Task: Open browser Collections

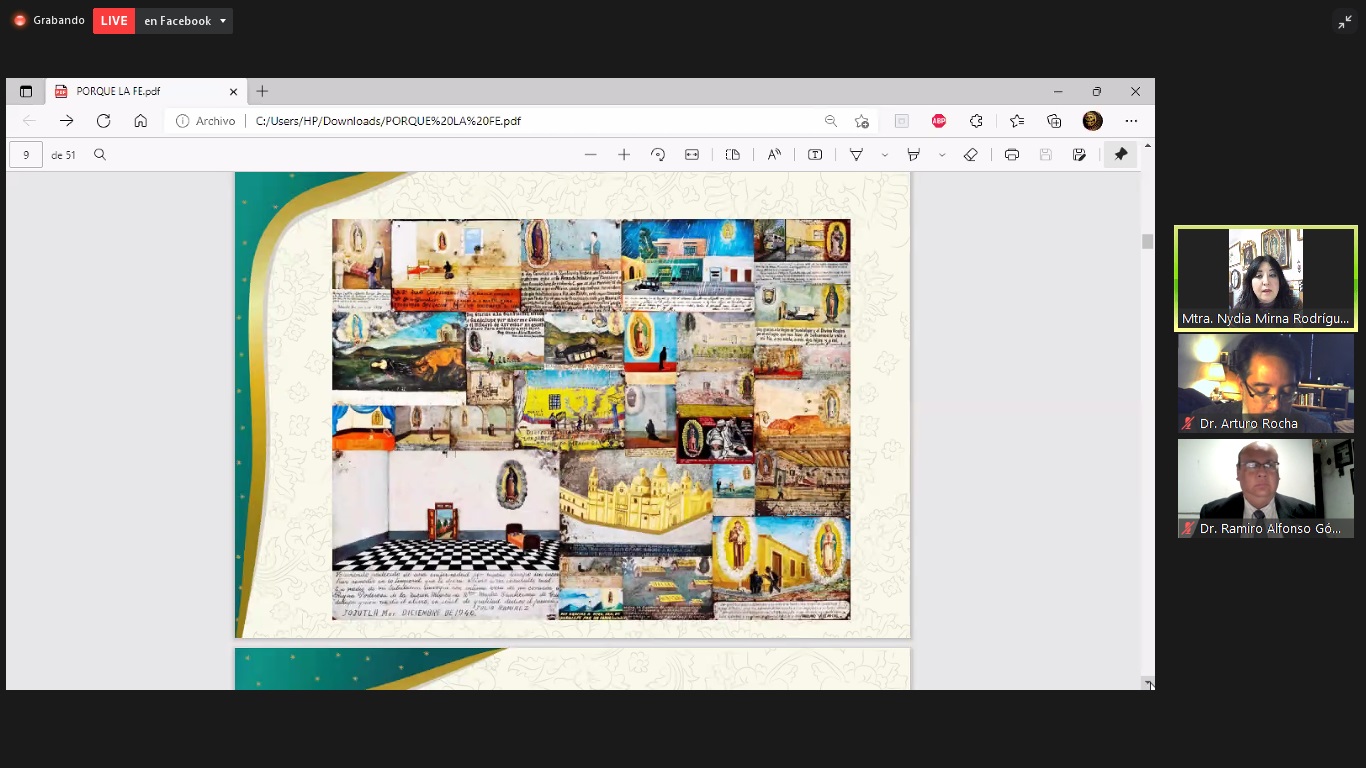Action: pyautogui.click(x=1054, y=121)
